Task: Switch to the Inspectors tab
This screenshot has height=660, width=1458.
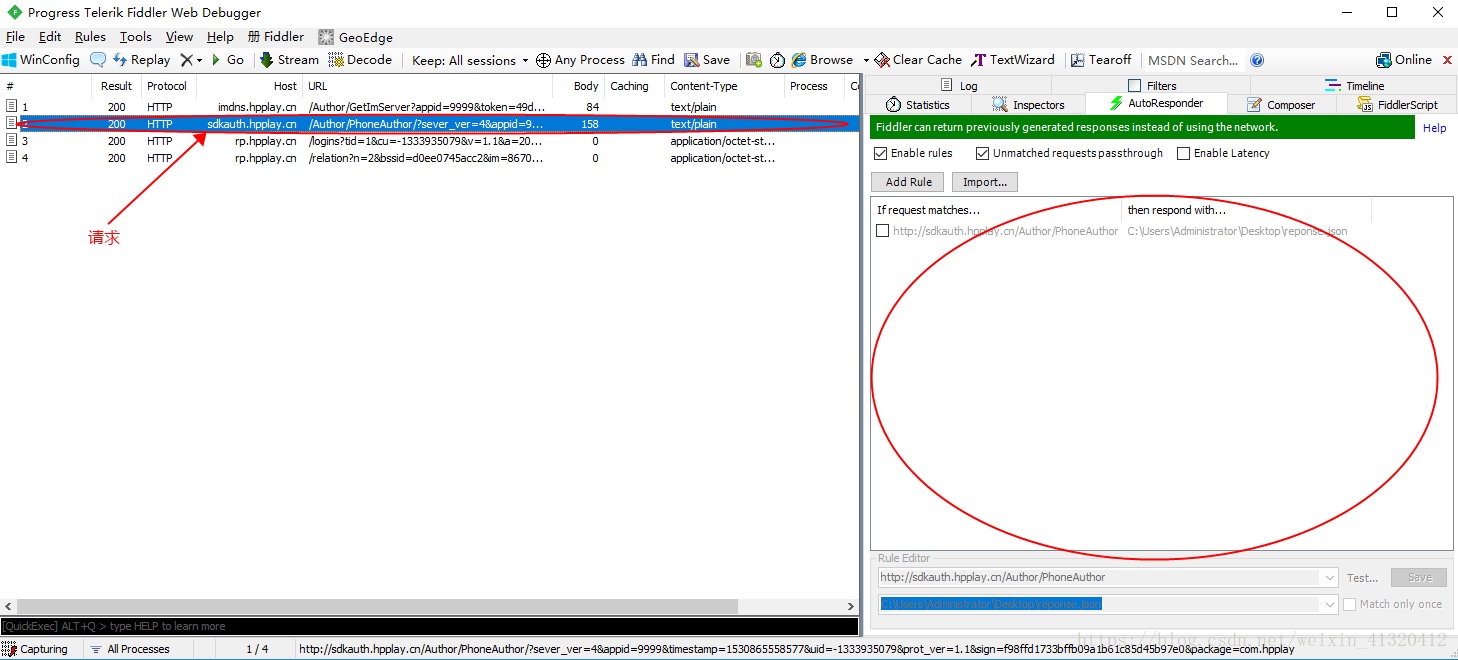Action: pos(1028,104)
